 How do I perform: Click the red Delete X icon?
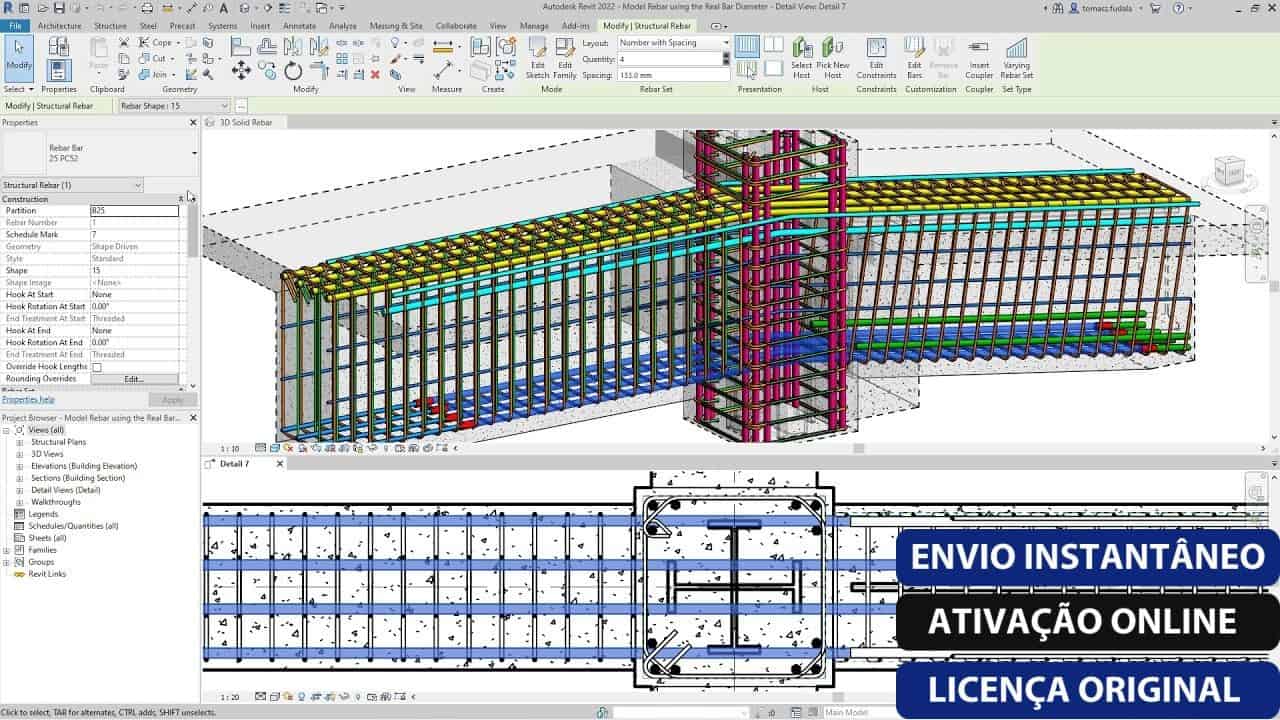pyautogui.click(x=375, y=75)
